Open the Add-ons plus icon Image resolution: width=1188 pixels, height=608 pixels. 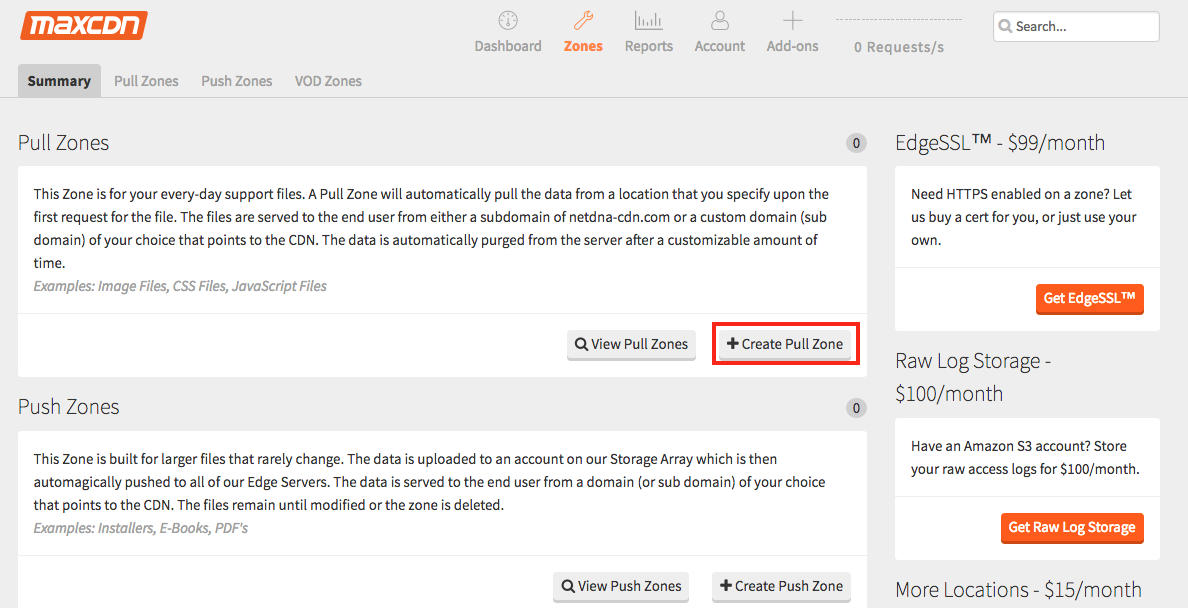792,21
